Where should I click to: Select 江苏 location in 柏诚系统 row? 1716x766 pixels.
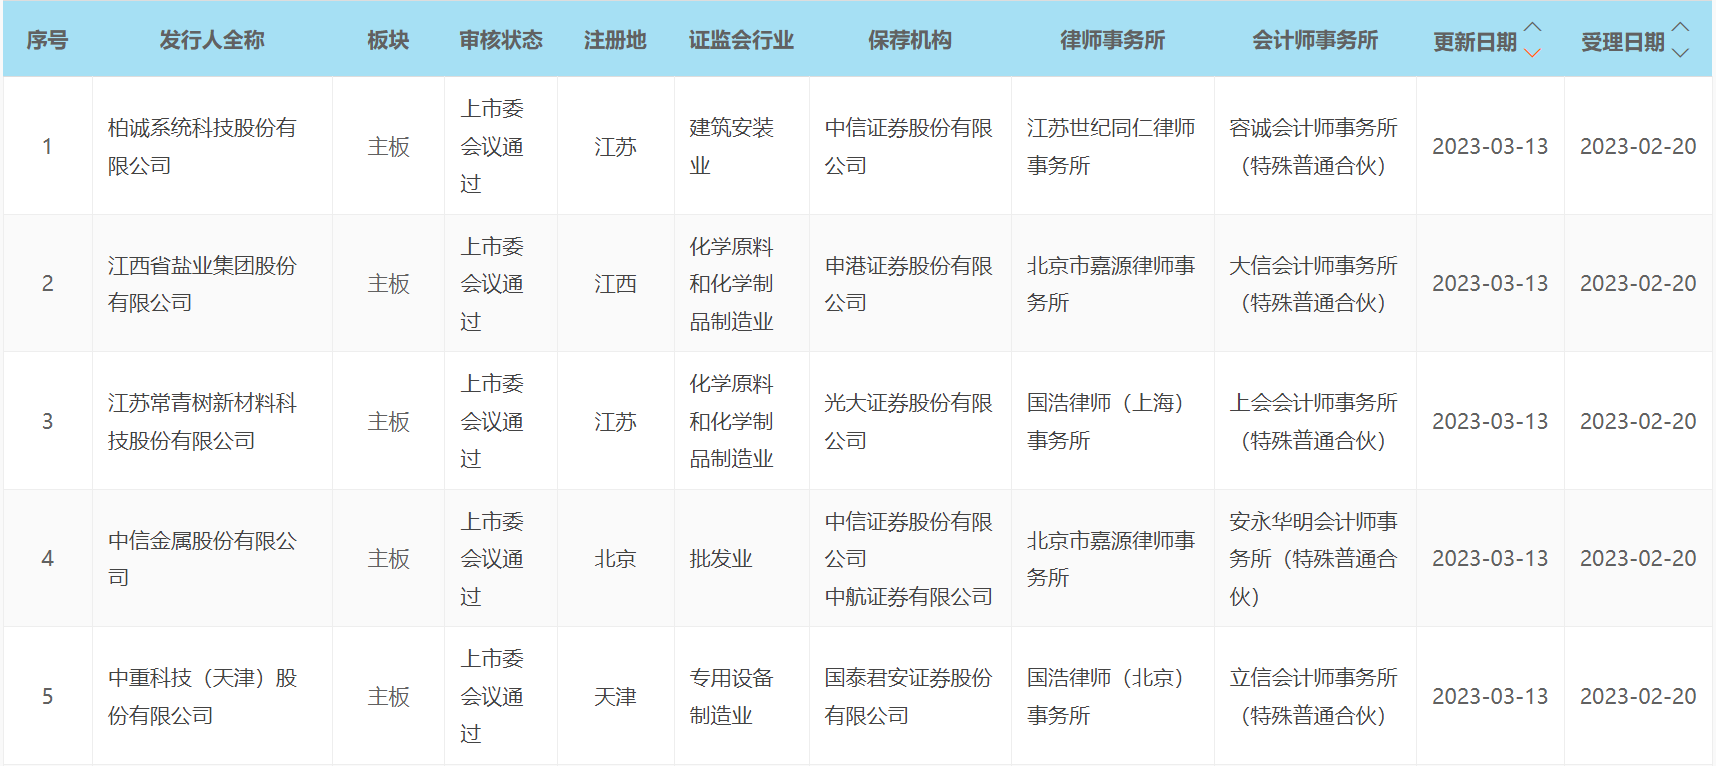click(615, 146)
